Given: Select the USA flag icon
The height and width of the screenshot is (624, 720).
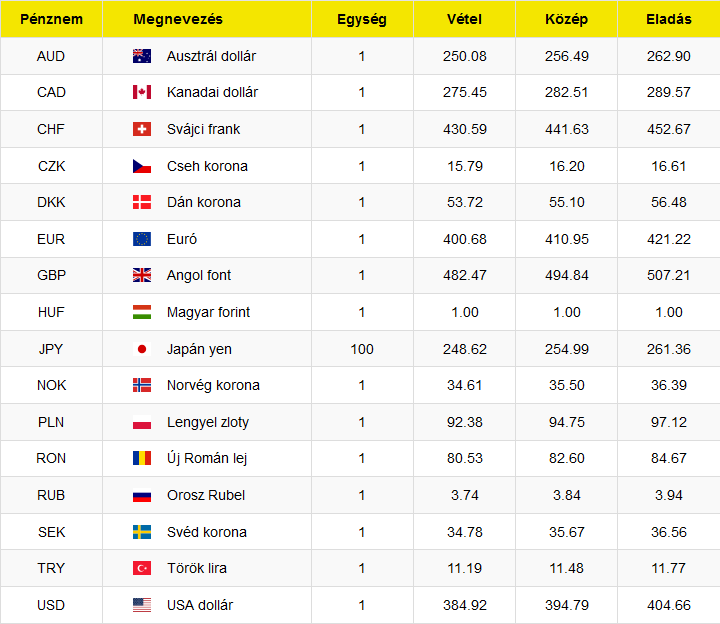Looking at the screenshot, I should tap(142, 605).
